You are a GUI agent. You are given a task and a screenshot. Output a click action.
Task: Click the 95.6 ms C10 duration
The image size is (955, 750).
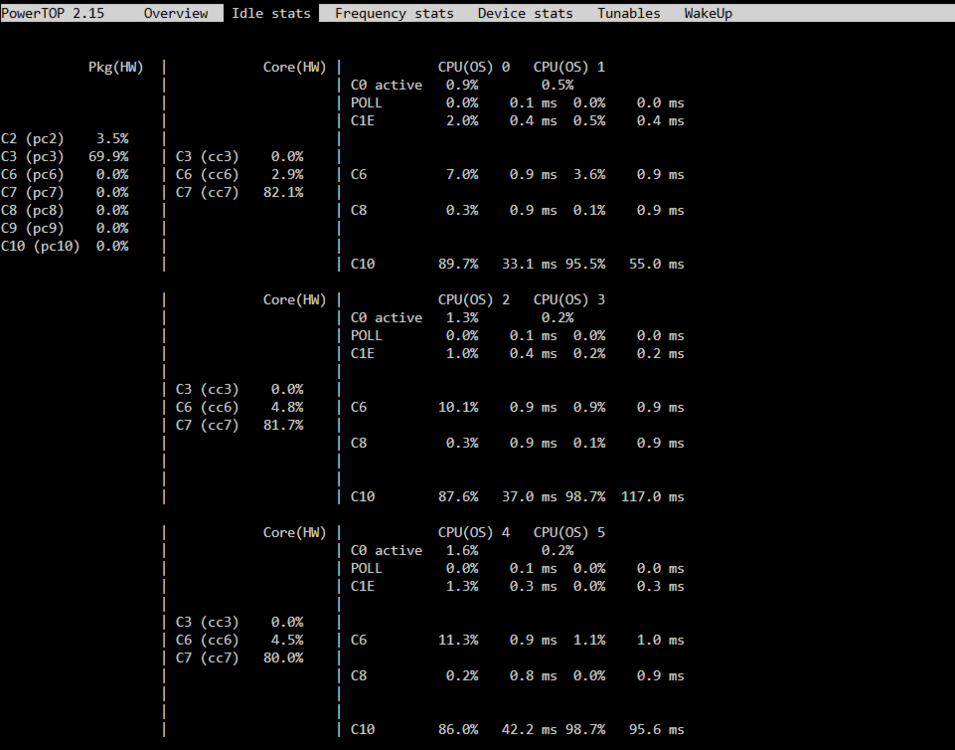coord(657,730)
